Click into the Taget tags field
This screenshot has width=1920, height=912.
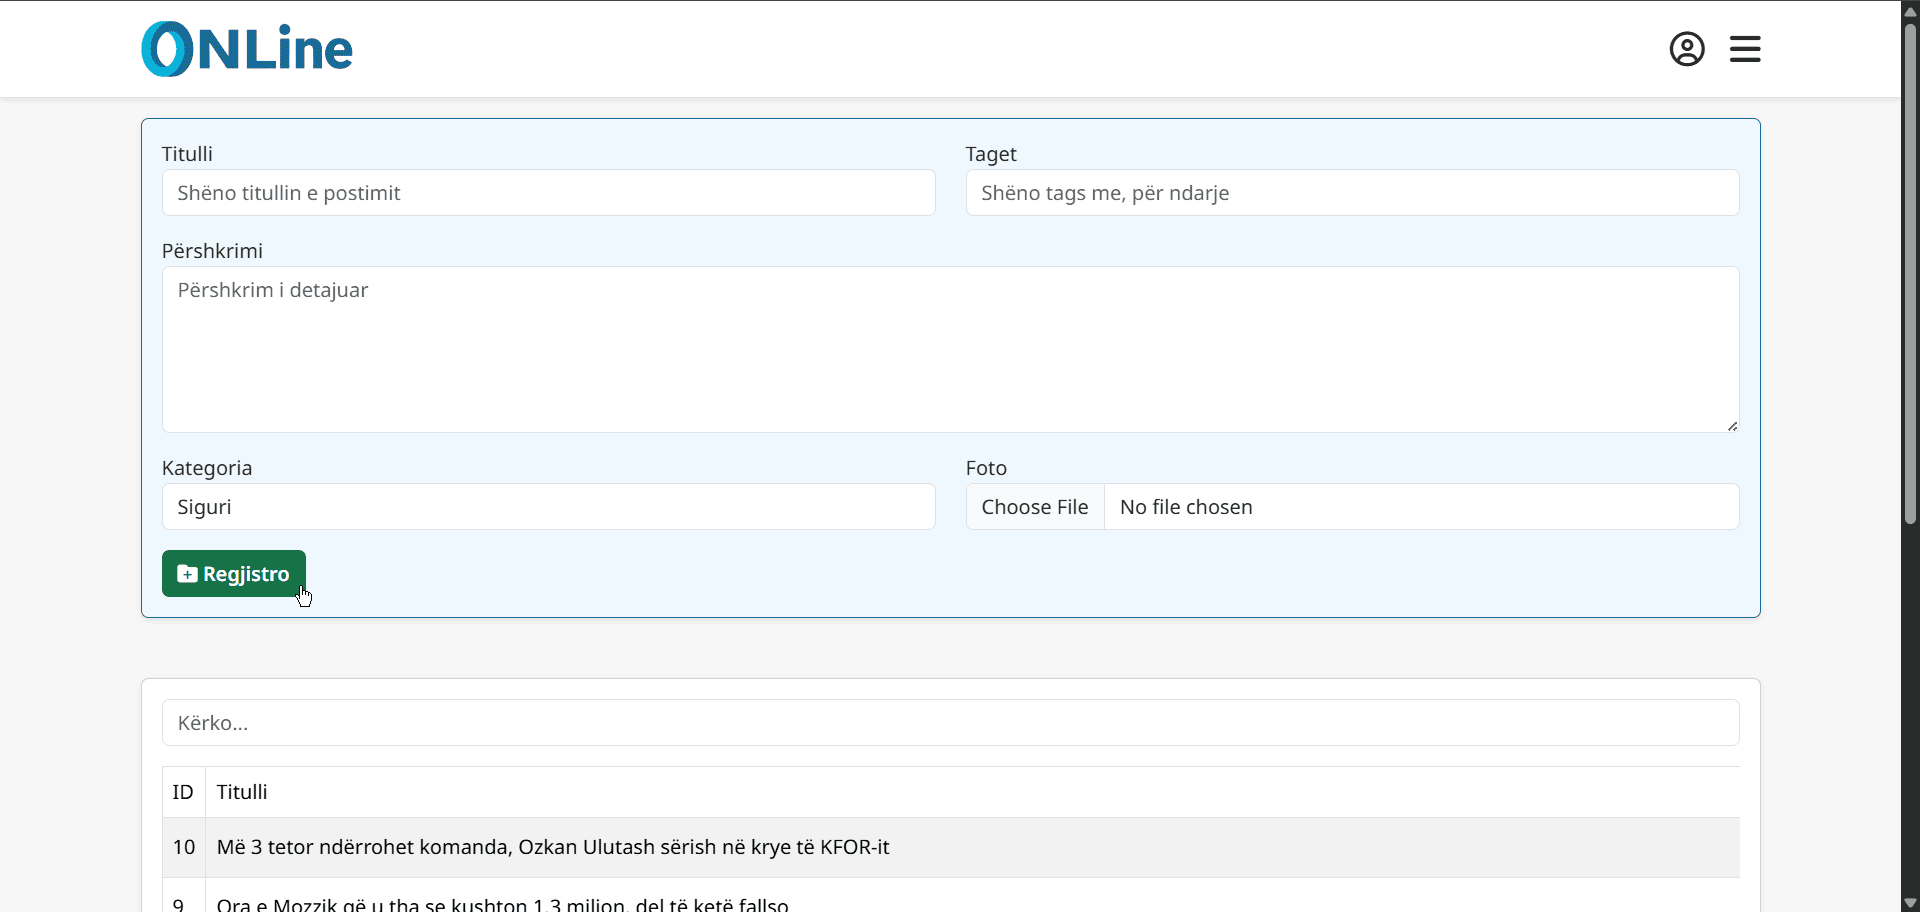(x=1352, y=193)
